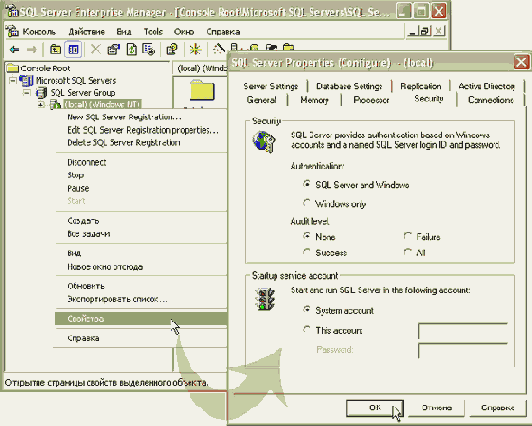Click the (local) server icon in tree
532x426 pixels.
point(55,104)
